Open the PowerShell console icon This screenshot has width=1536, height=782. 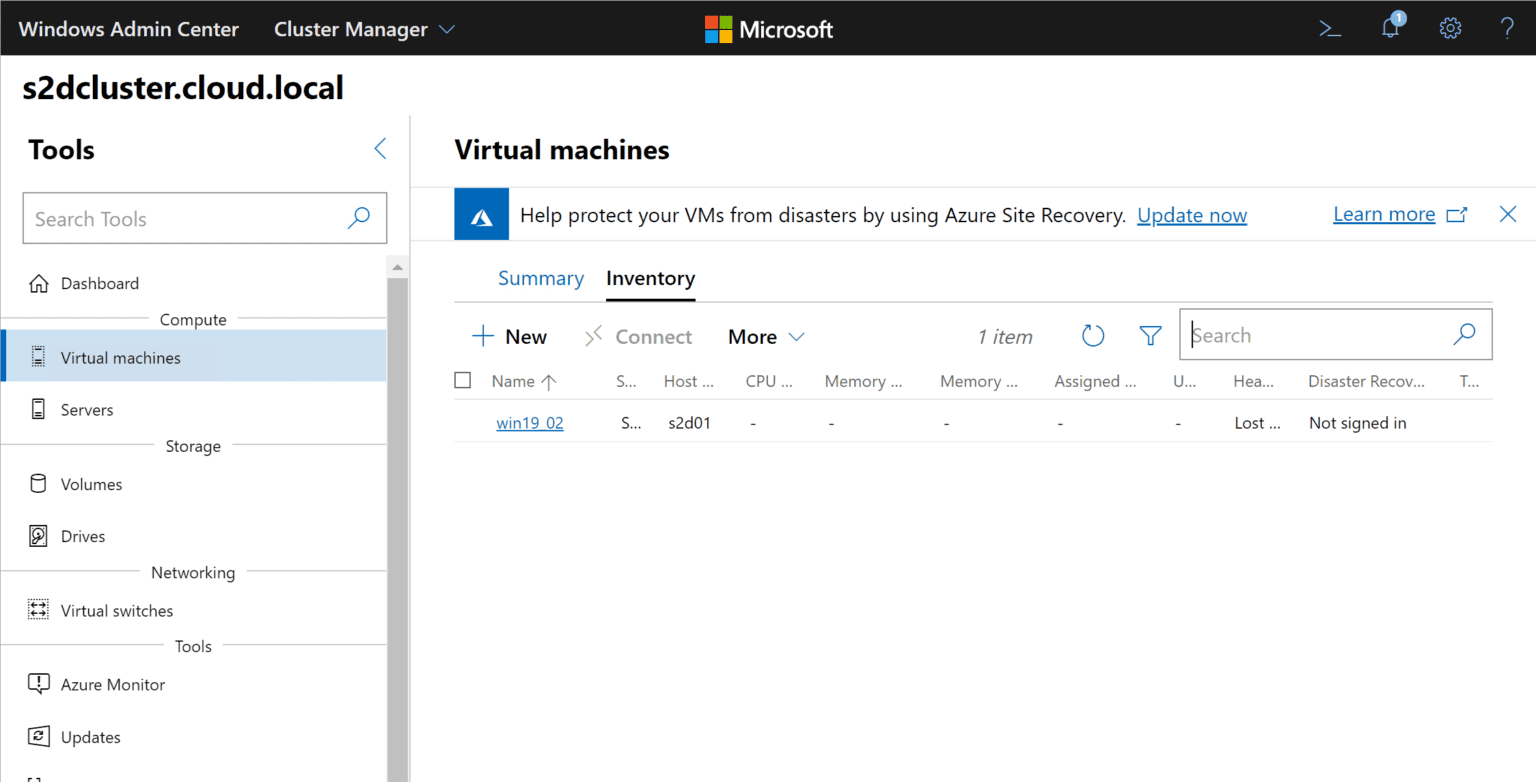[x=1329, y=29]
